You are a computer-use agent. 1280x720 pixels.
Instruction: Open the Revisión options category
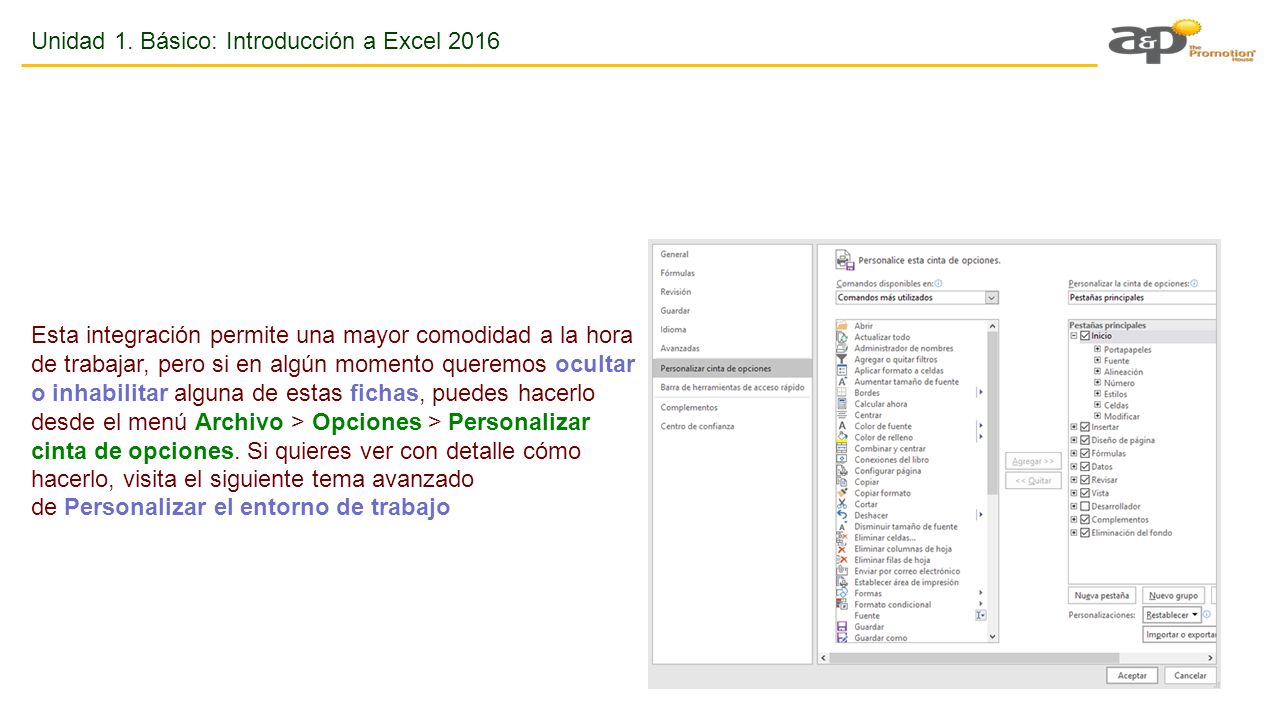tap(732, 292)
